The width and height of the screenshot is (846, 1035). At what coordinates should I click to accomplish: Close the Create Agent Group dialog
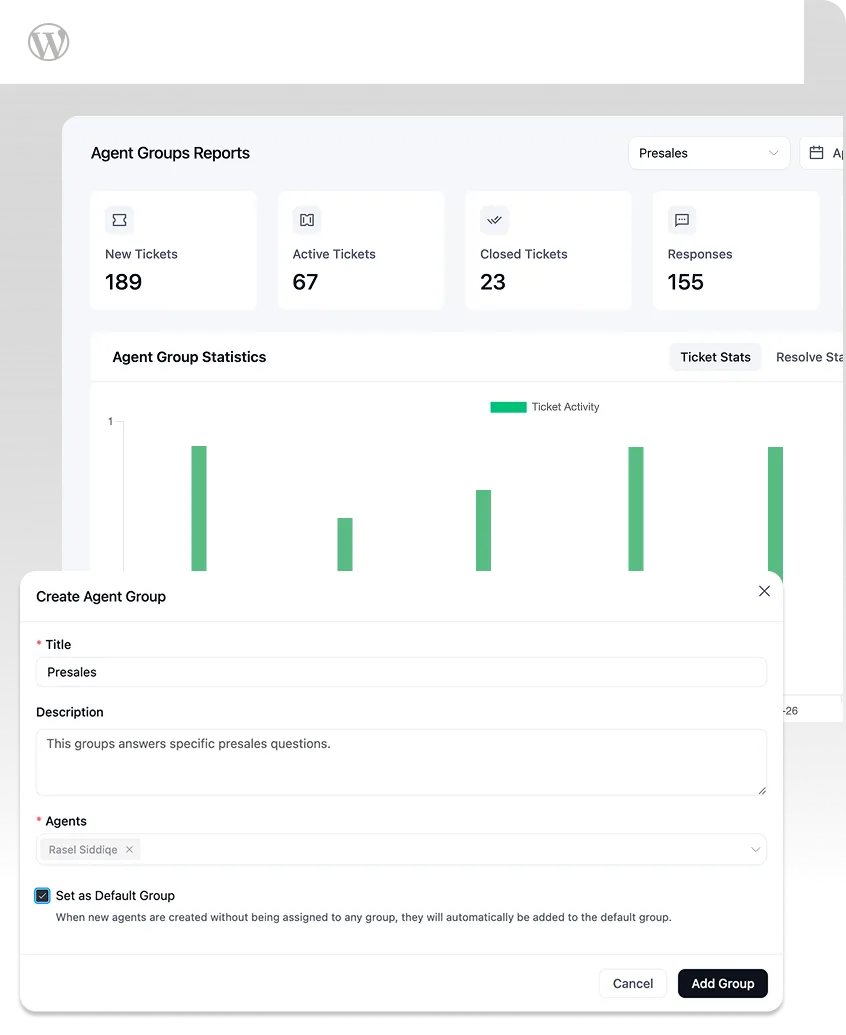[x=764, y=591]
